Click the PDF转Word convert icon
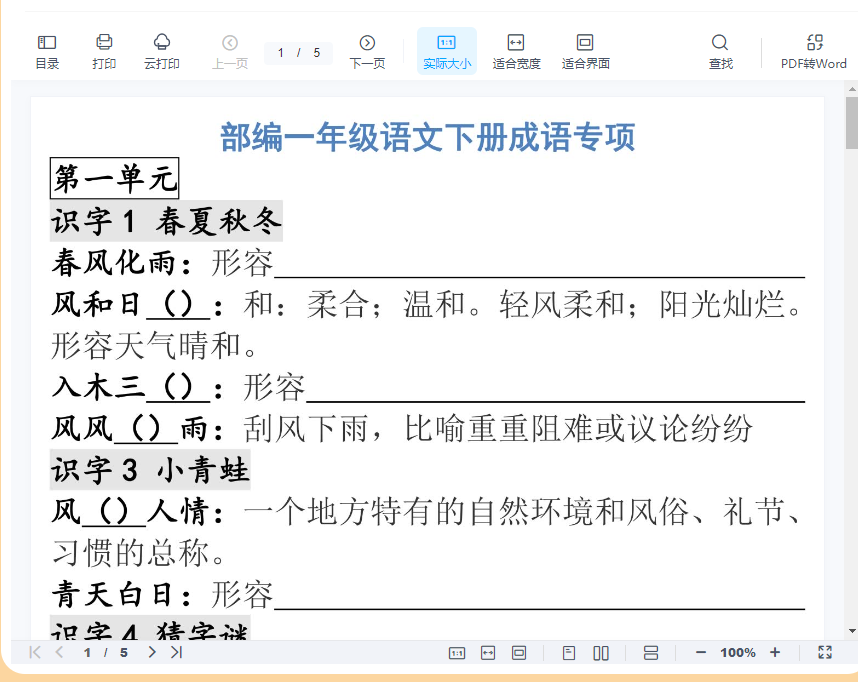 click(814, 51)
